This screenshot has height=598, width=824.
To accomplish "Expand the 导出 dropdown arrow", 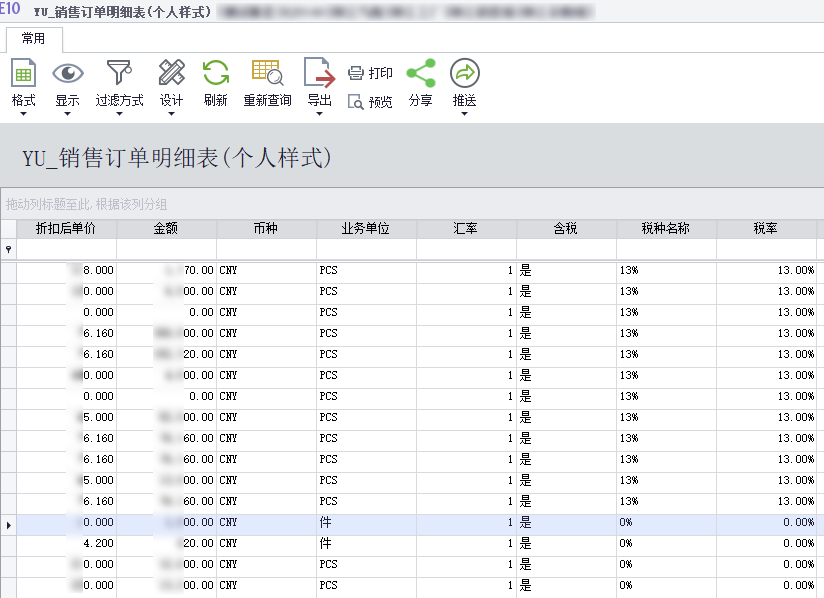I will coord(320,114).
